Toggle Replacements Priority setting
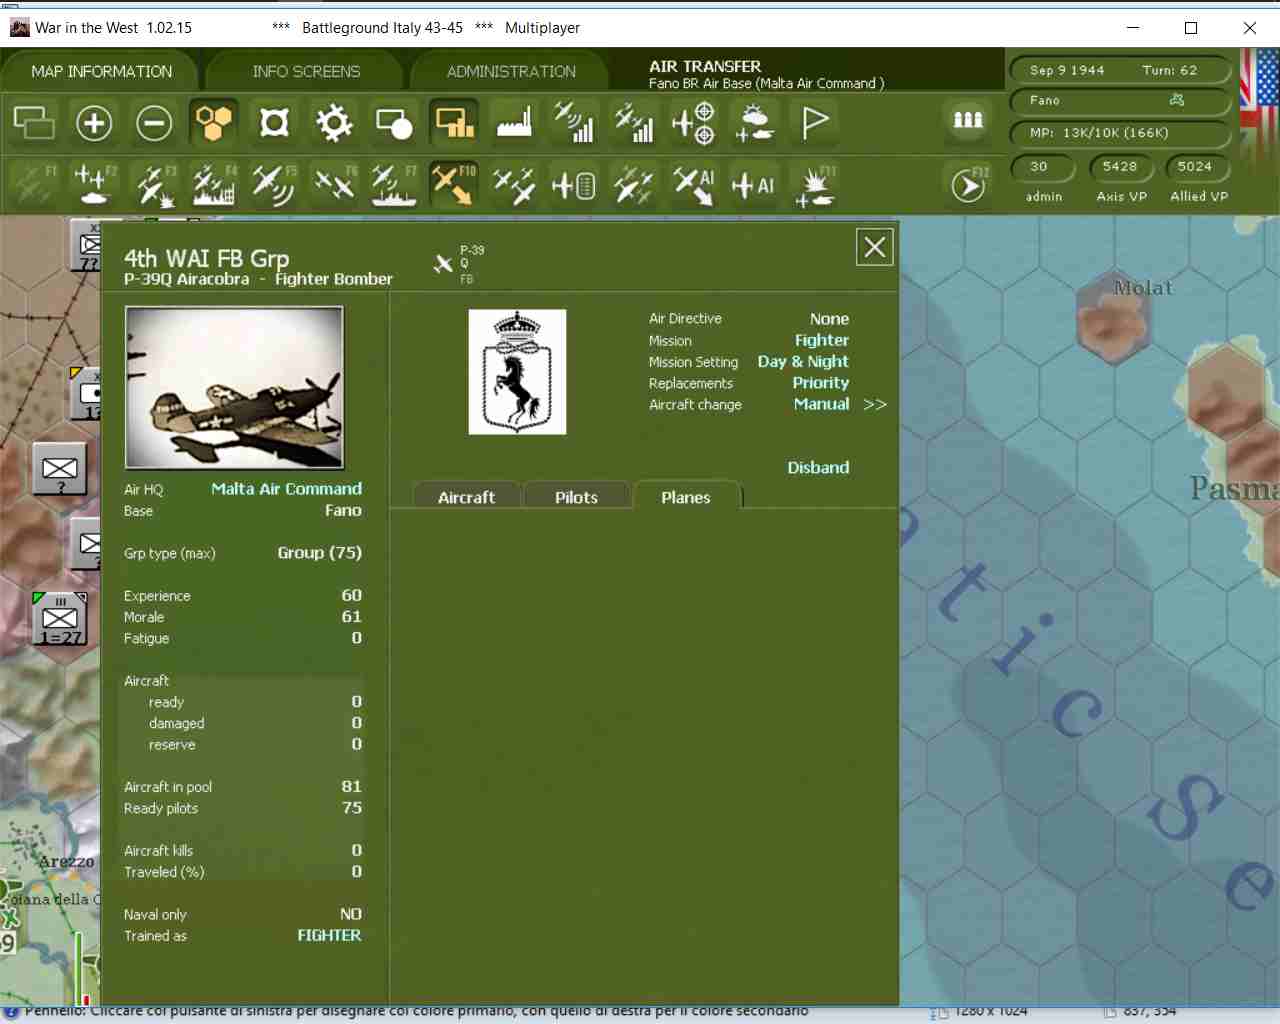The width and height of the screenshot is (1280, 1024). coord(821,383)
